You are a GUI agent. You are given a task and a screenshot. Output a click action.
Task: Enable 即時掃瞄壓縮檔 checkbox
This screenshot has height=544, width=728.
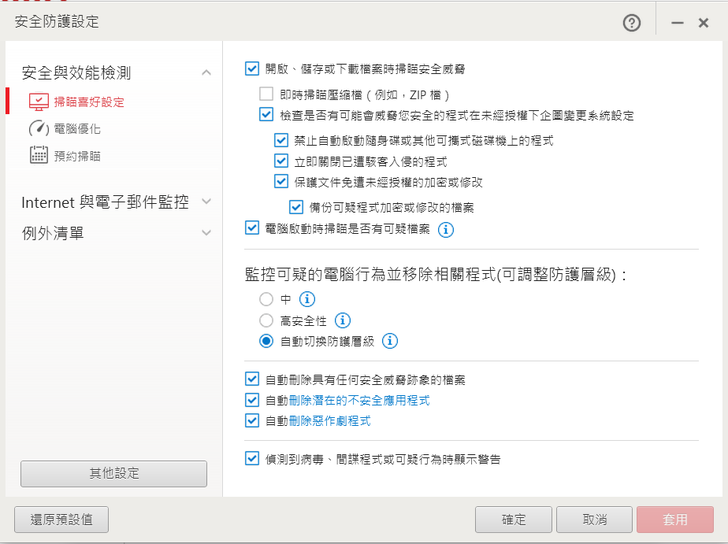coord(266,94)
